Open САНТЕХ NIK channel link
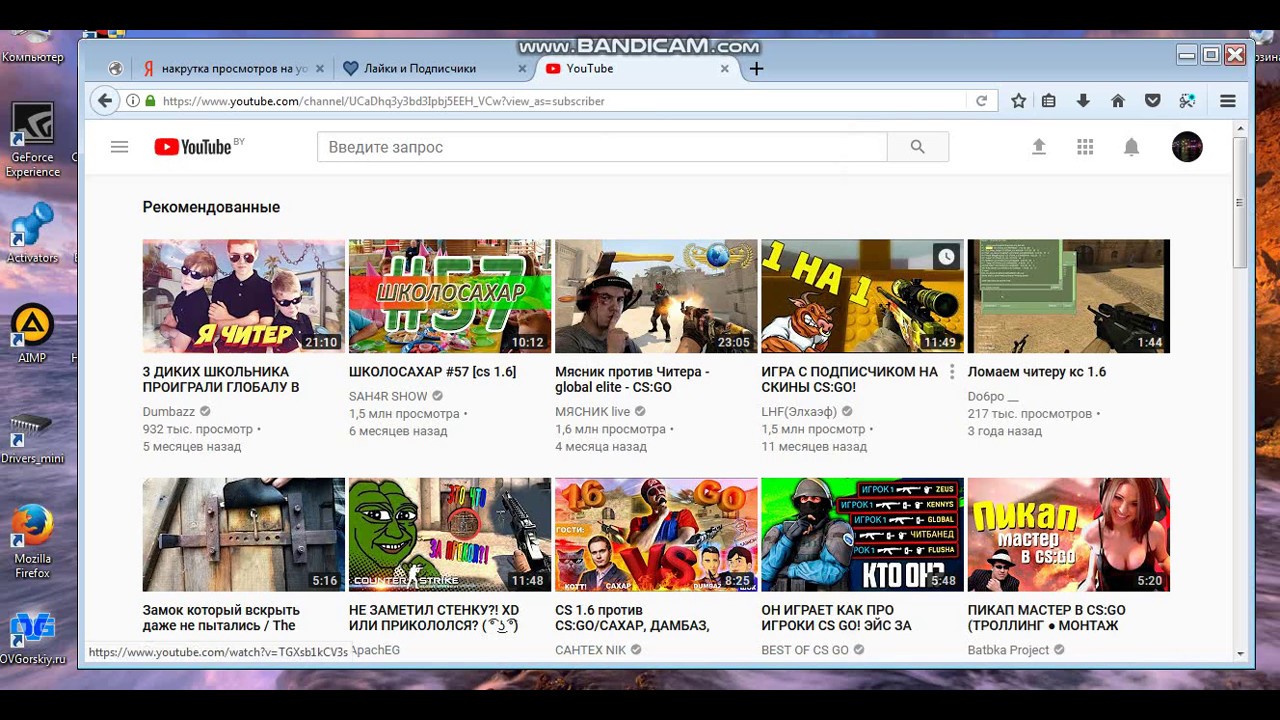Image resolution: width=1280 pixels, height=720 pixels. point(590,650)
